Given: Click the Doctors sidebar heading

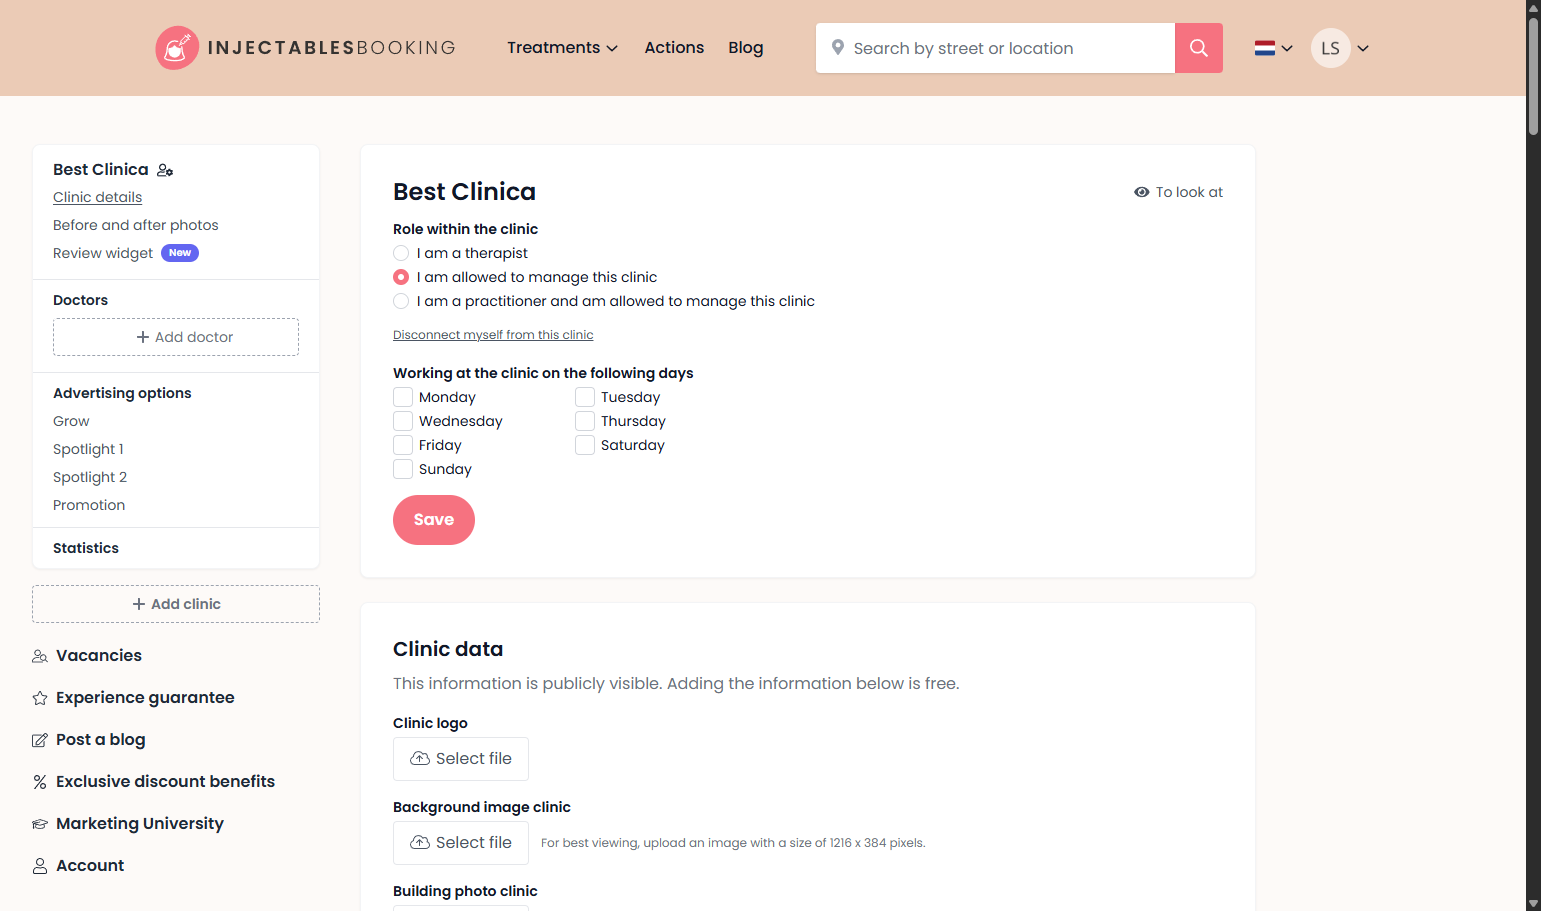Looking at the screenshot, I should pos(80,300).
